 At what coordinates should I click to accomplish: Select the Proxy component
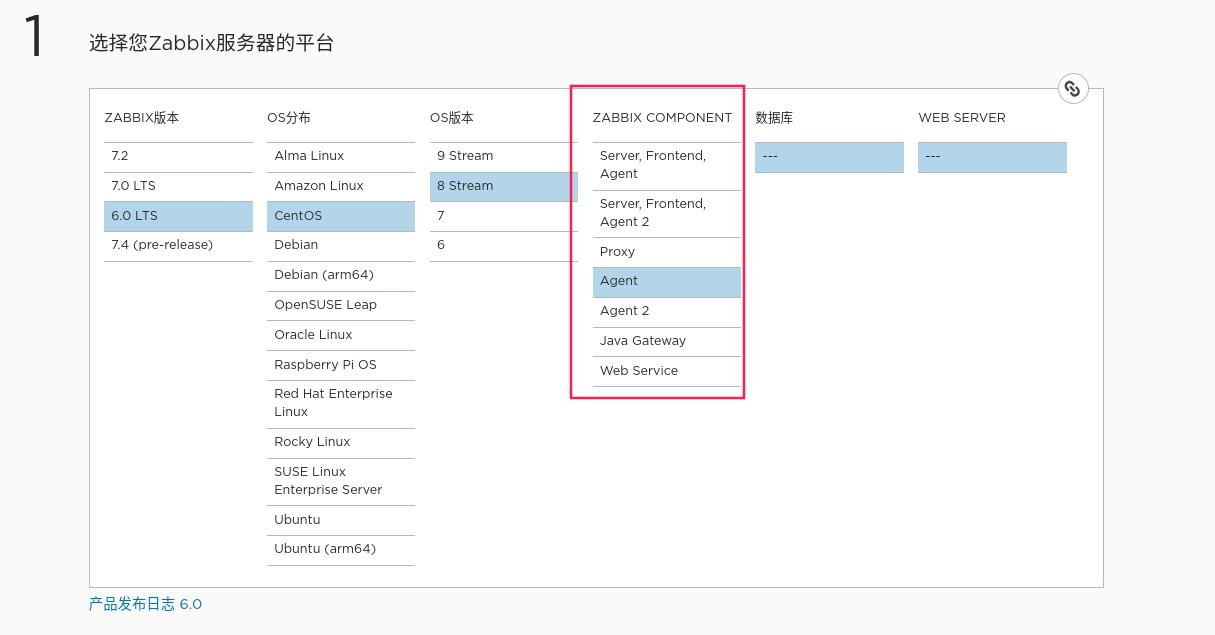pos(667,253)
